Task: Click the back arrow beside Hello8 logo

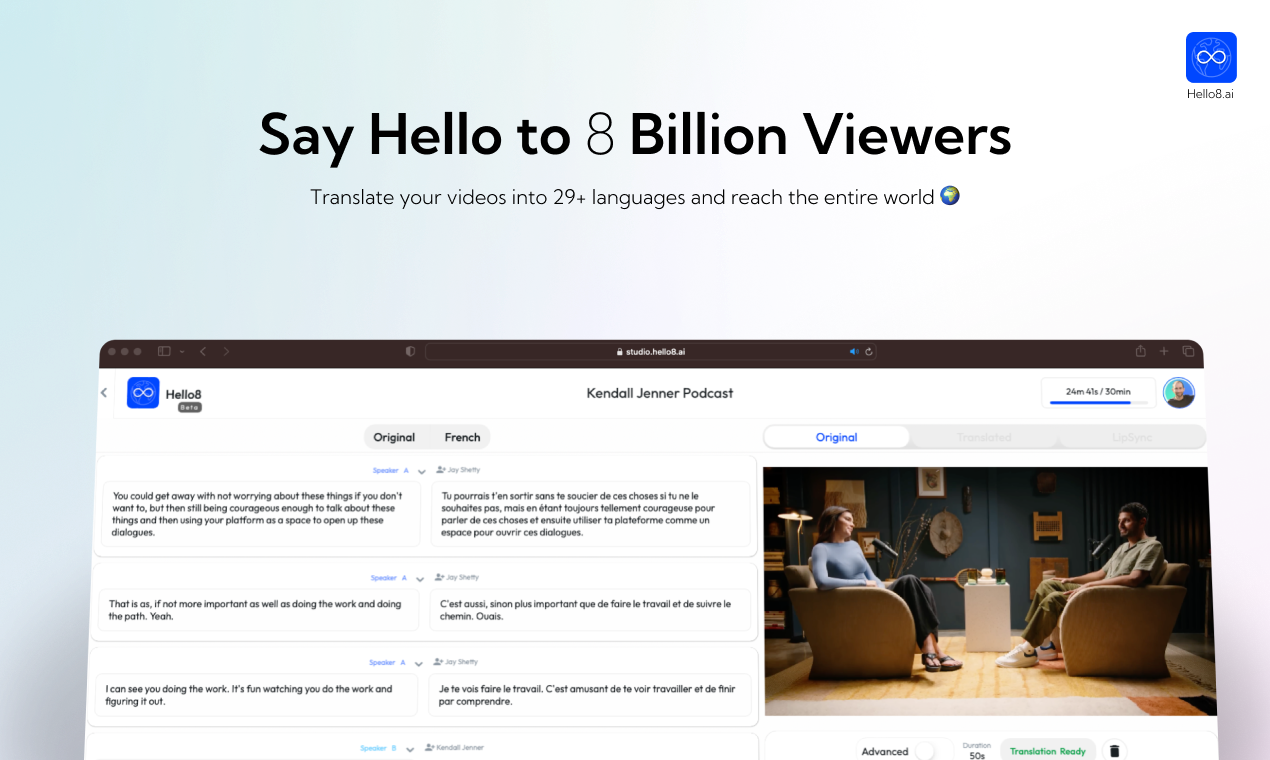Action: [x=104, y=393]
